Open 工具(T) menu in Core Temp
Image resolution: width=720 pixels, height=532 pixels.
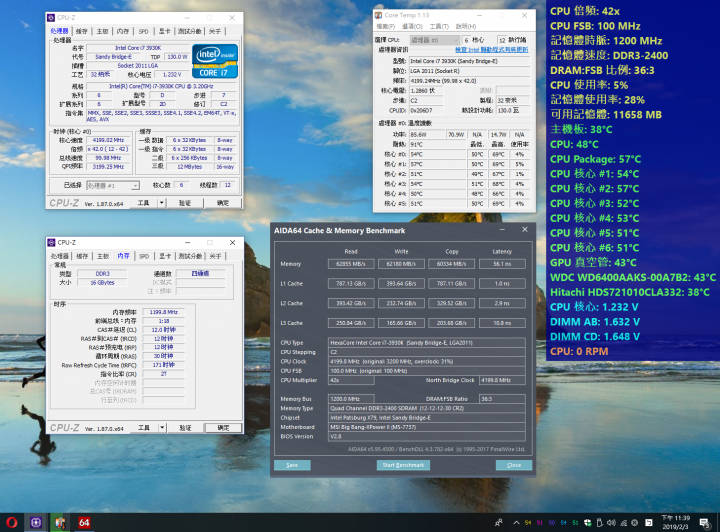(439, 27)
